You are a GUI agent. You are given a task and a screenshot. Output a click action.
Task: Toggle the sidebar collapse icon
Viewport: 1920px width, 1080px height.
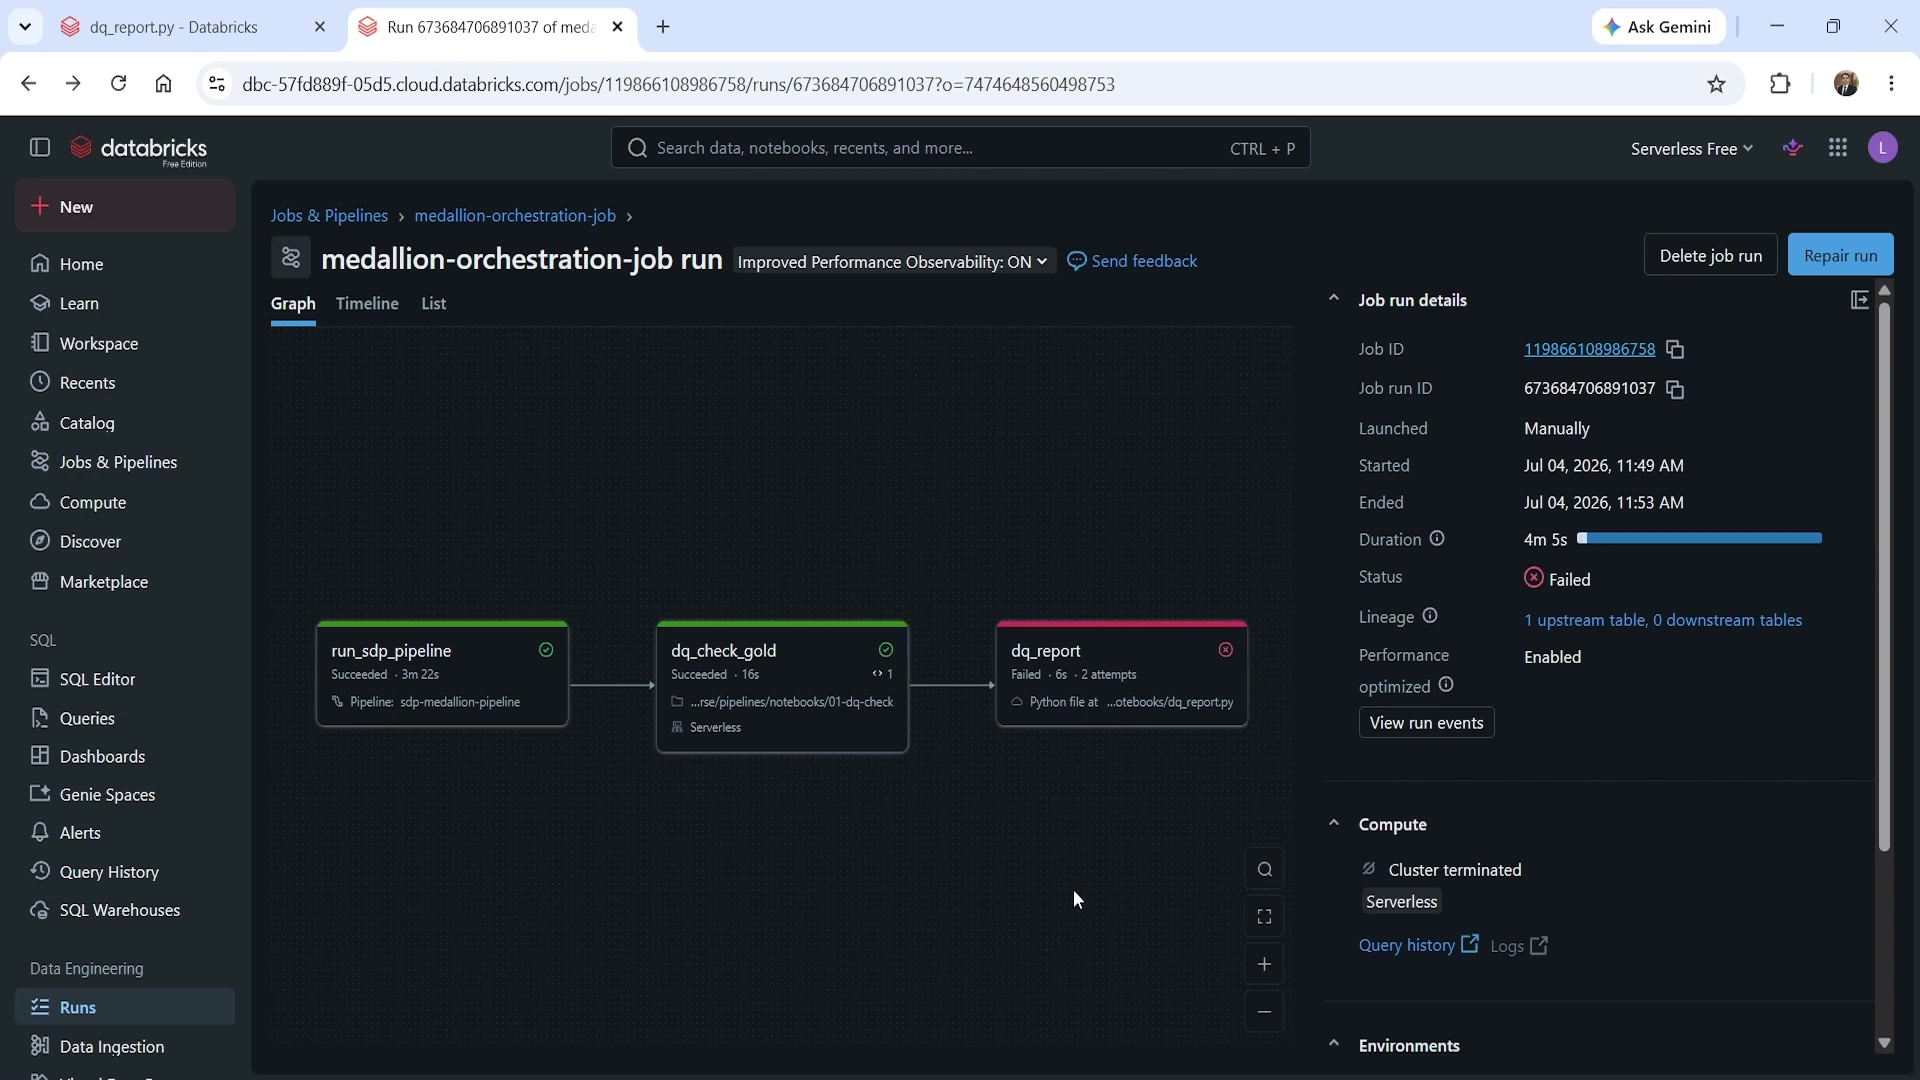tap(40, 148)
